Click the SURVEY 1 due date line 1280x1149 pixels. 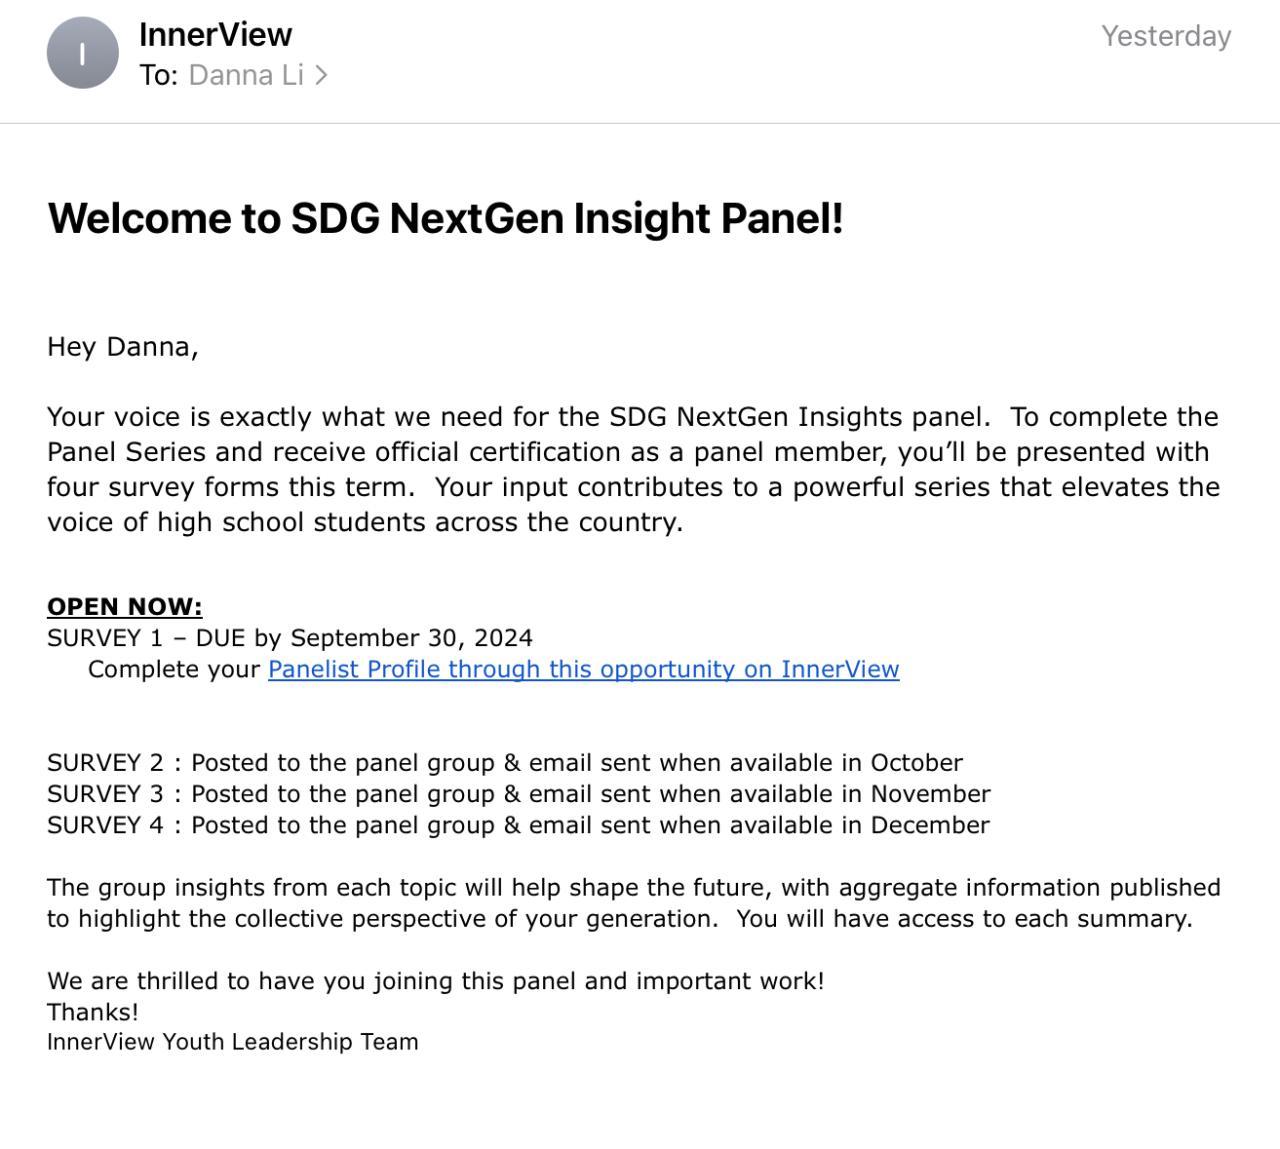pos(289,638)
